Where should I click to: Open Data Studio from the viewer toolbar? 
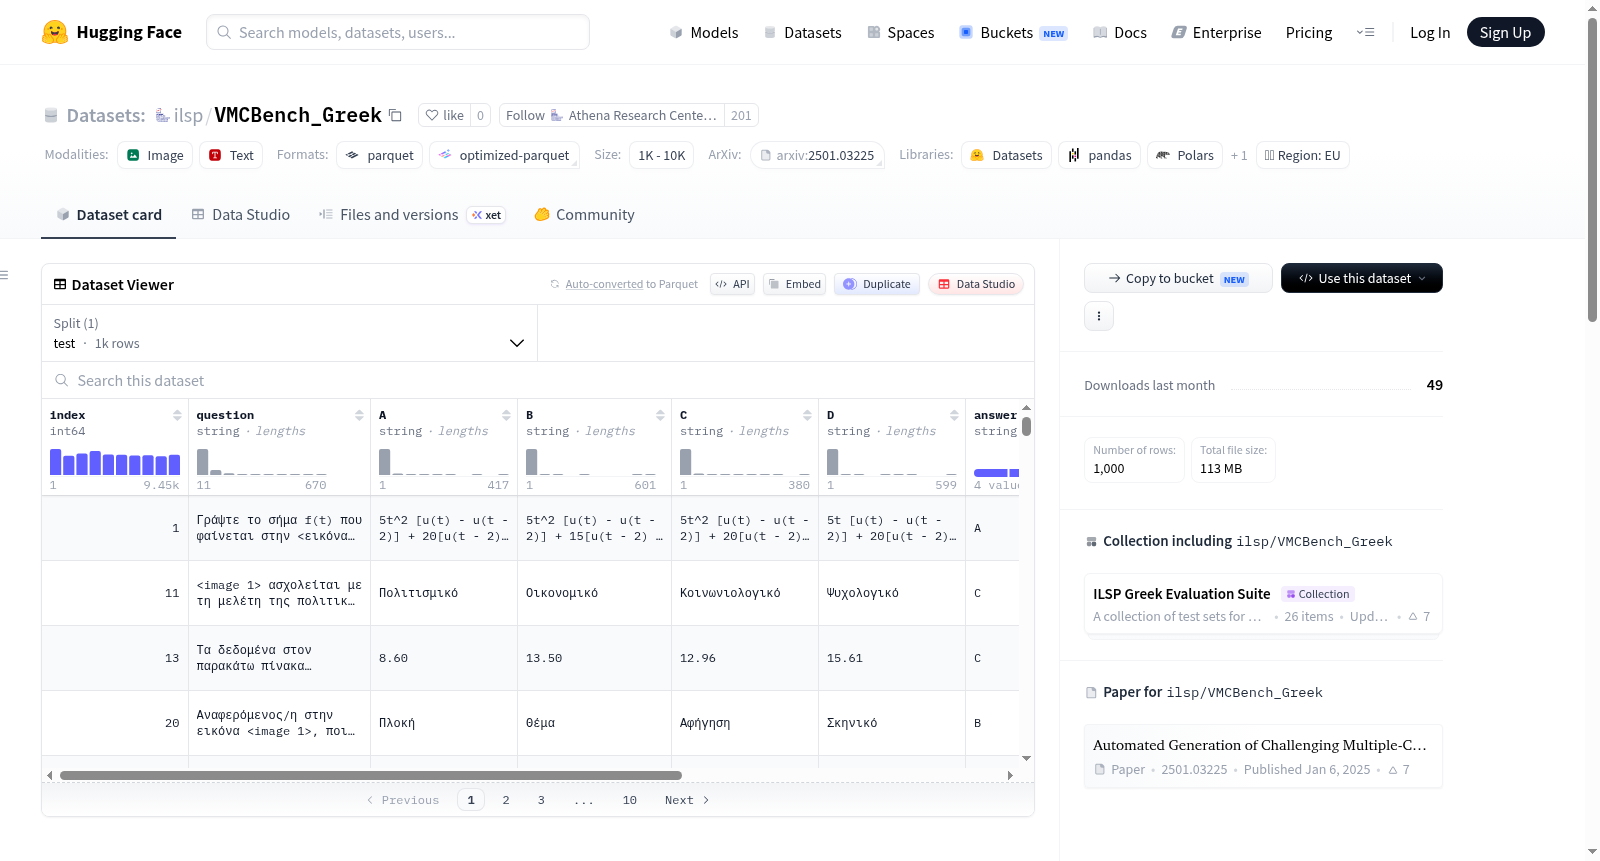976,284
